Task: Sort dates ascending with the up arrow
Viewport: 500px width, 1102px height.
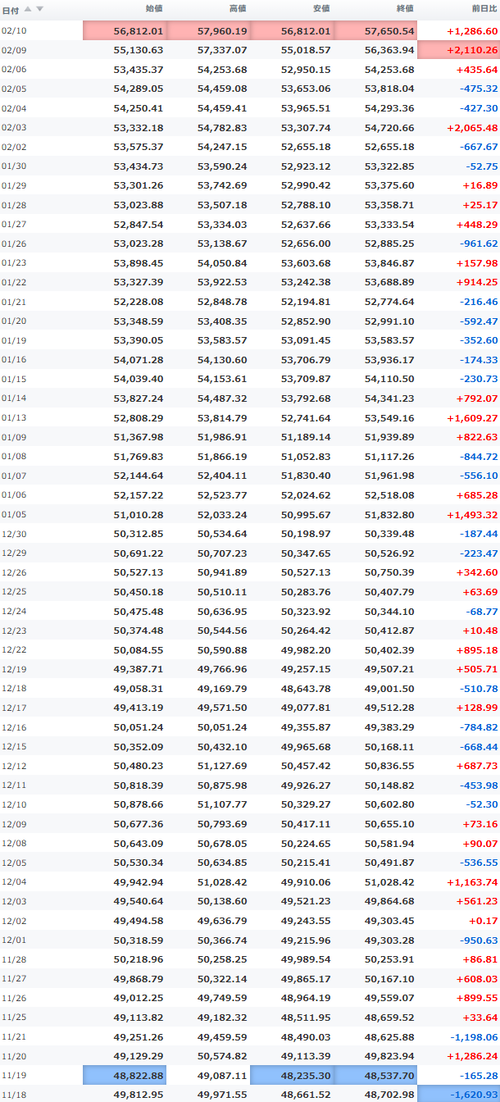Action: click(x=28, y=9)
